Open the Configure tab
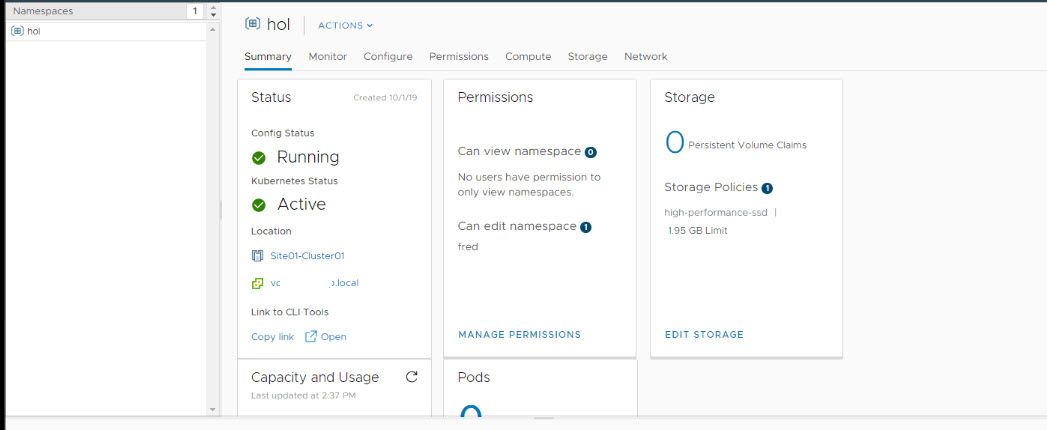 [x=388, y=57]
